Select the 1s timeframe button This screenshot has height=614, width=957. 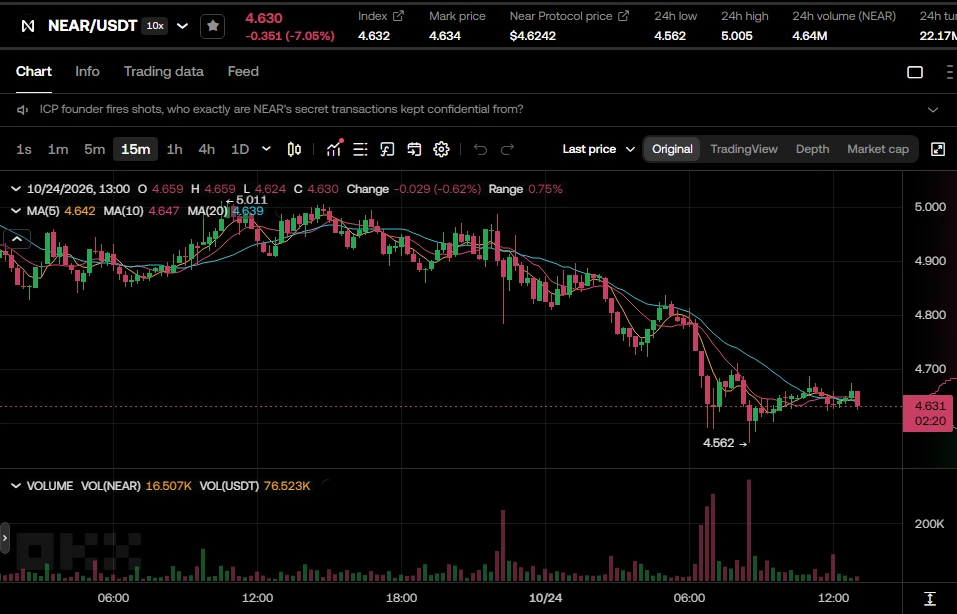[24, 149]
